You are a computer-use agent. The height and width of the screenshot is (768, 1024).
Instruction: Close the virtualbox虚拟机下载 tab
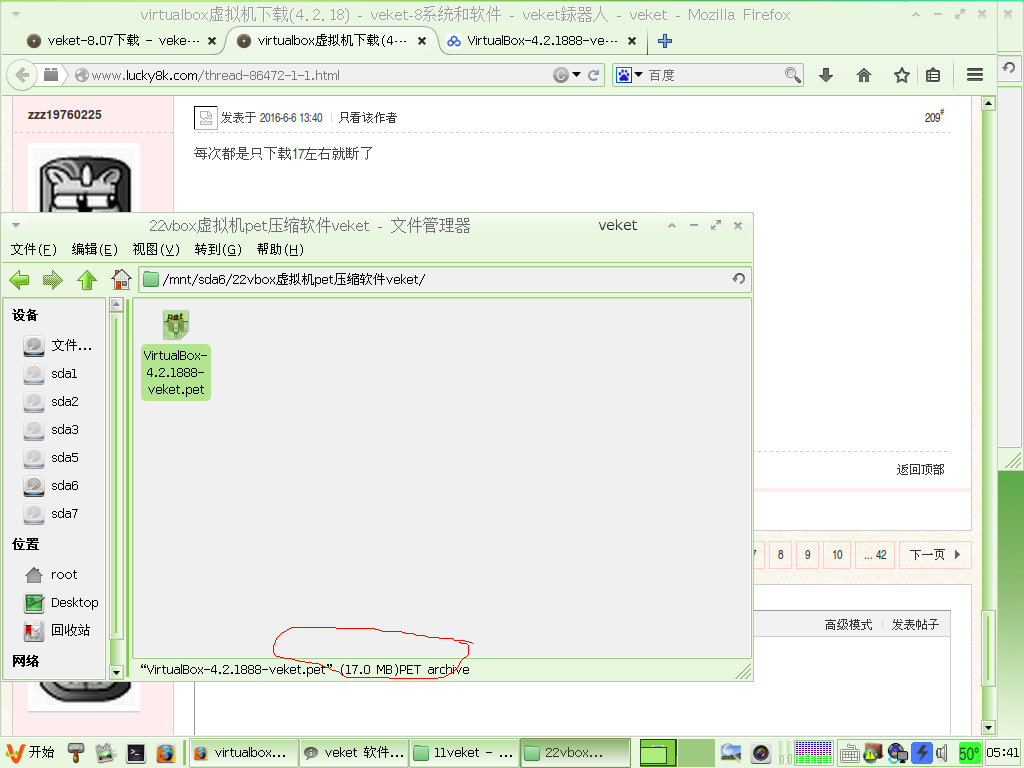click(x=422, y=40)
